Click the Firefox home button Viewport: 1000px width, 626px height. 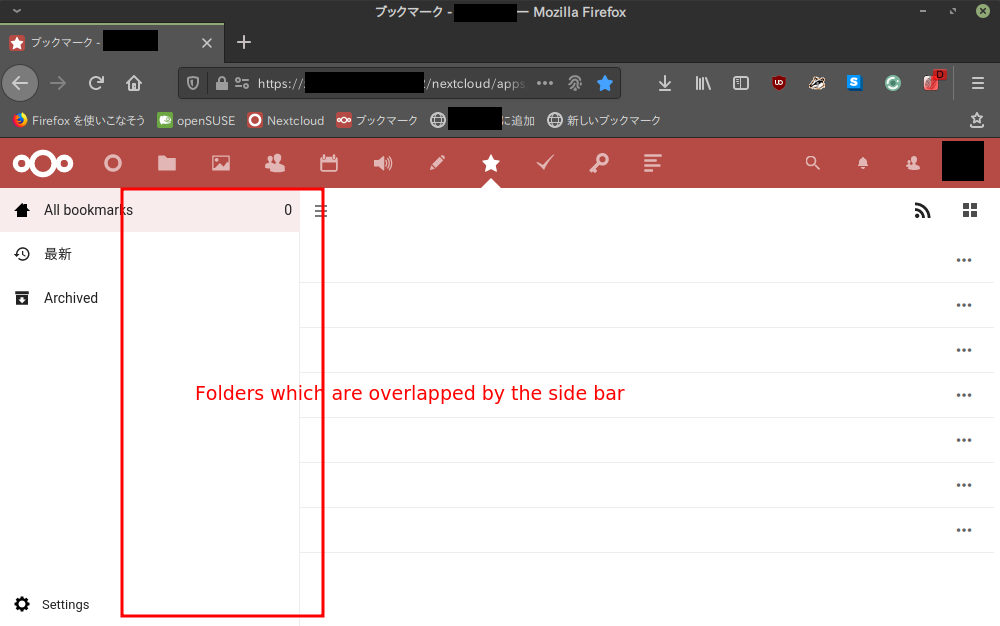(134, 83)
